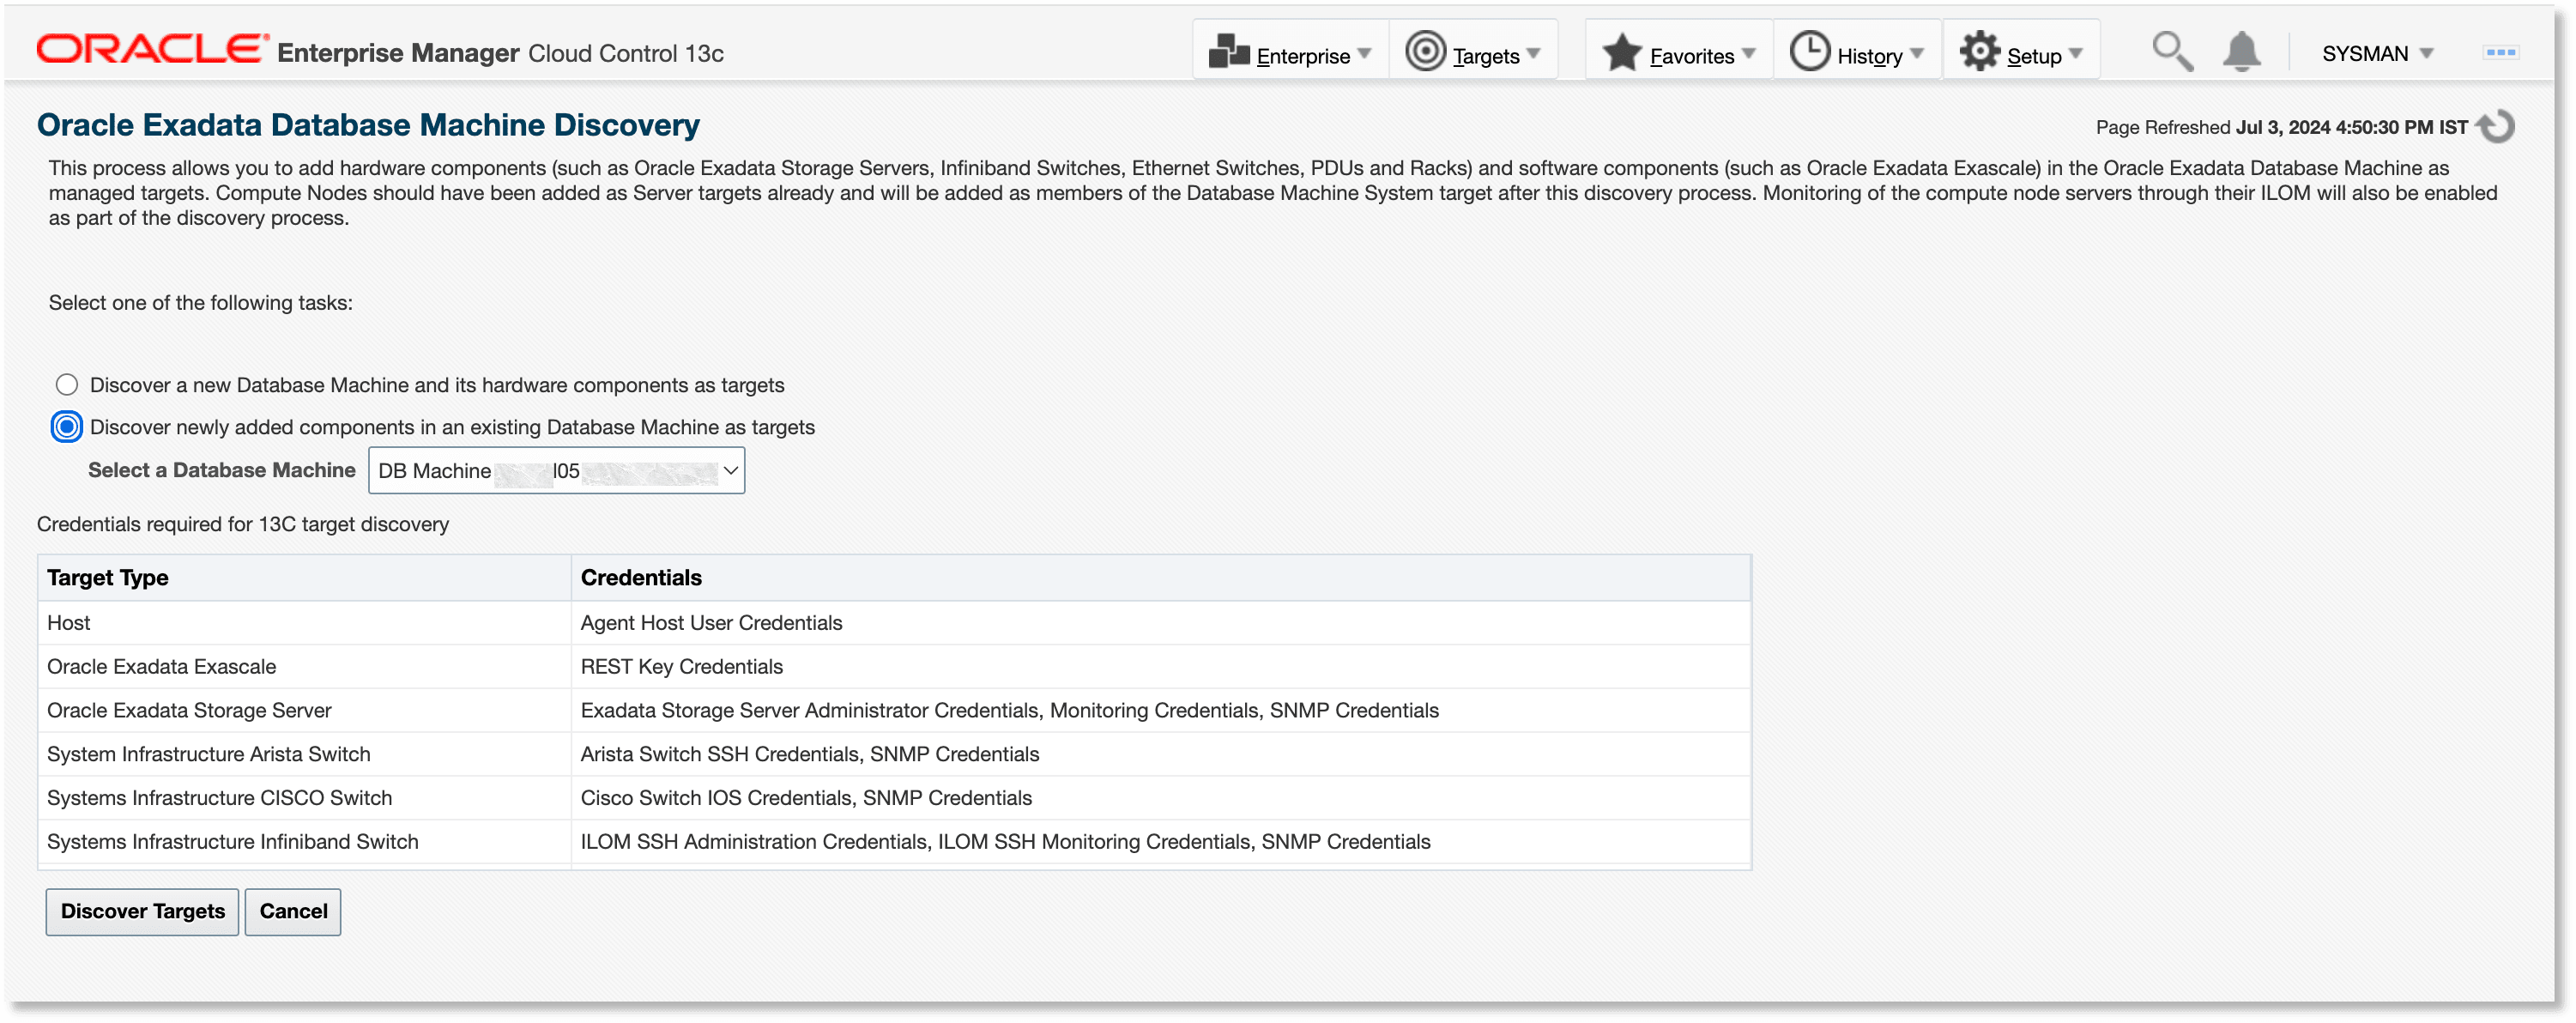Open the Select a Database Machine dropdown

pyautogui.click(x=729, y=470)
